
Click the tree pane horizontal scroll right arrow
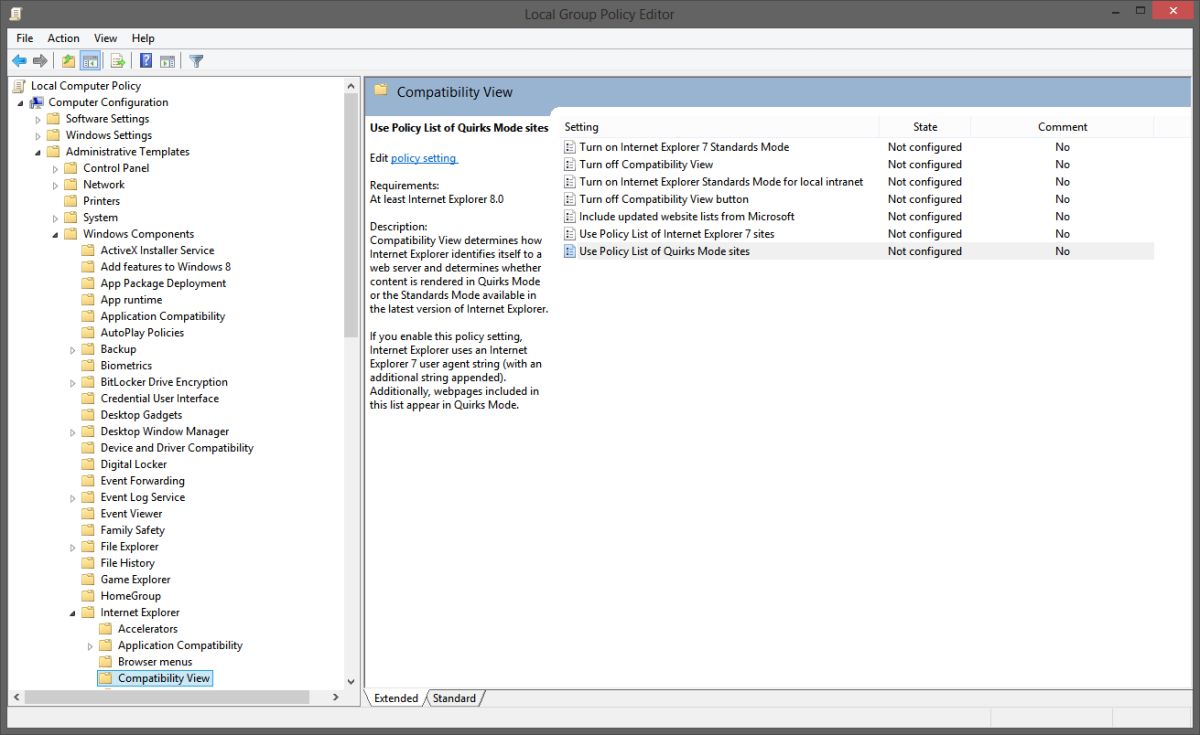pyautogui.click(x=336, y=696)
